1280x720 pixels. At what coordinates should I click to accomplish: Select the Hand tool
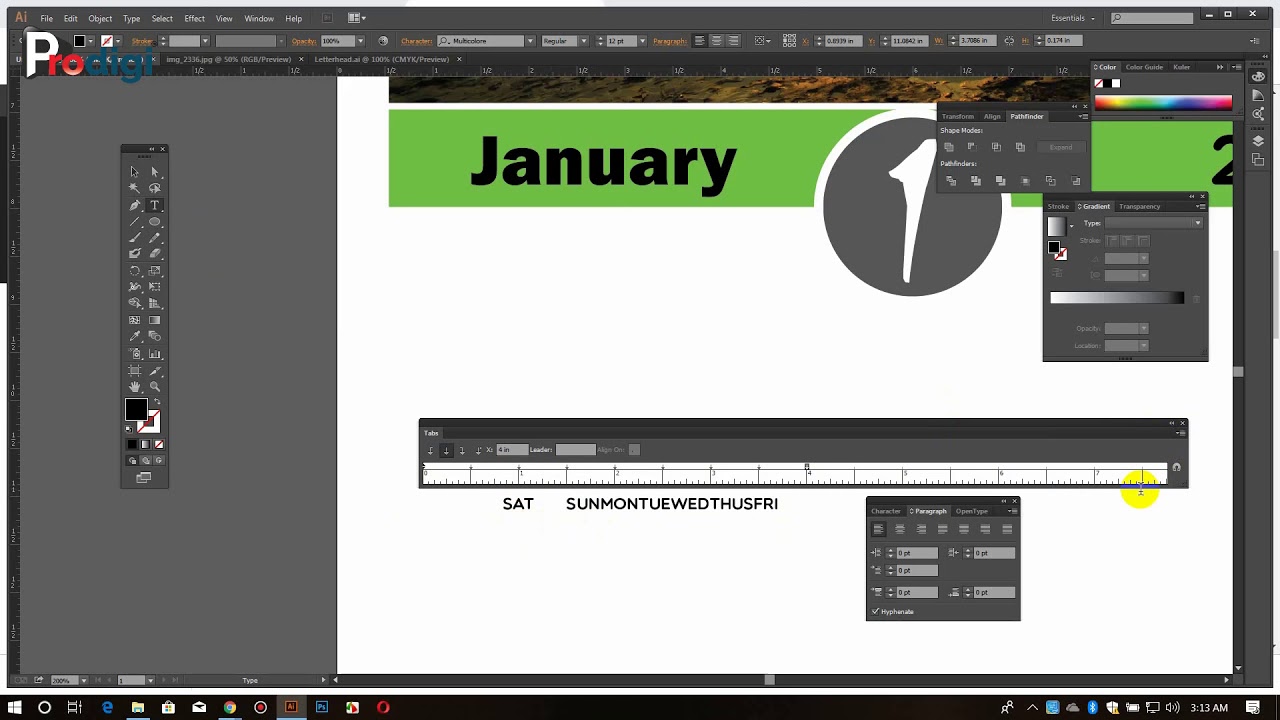click(x=135, y=387)
